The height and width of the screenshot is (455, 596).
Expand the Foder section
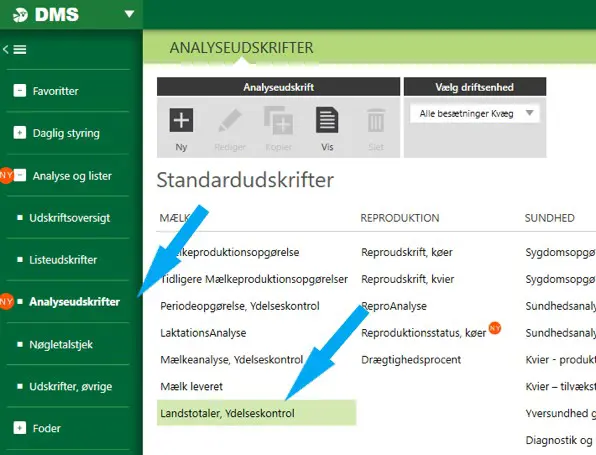pos(20,428)
